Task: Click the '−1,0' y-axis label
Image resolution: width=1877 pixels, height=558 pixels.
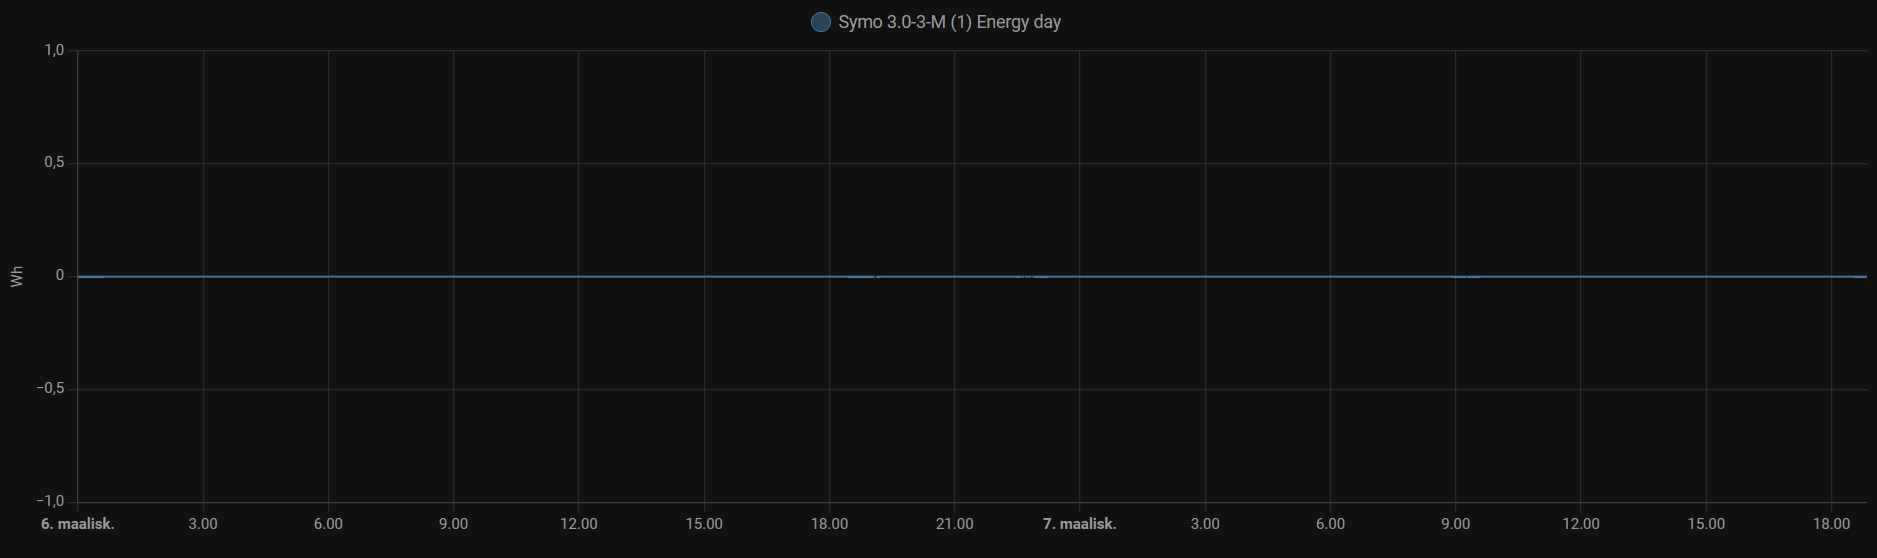Action: (50, 501)
